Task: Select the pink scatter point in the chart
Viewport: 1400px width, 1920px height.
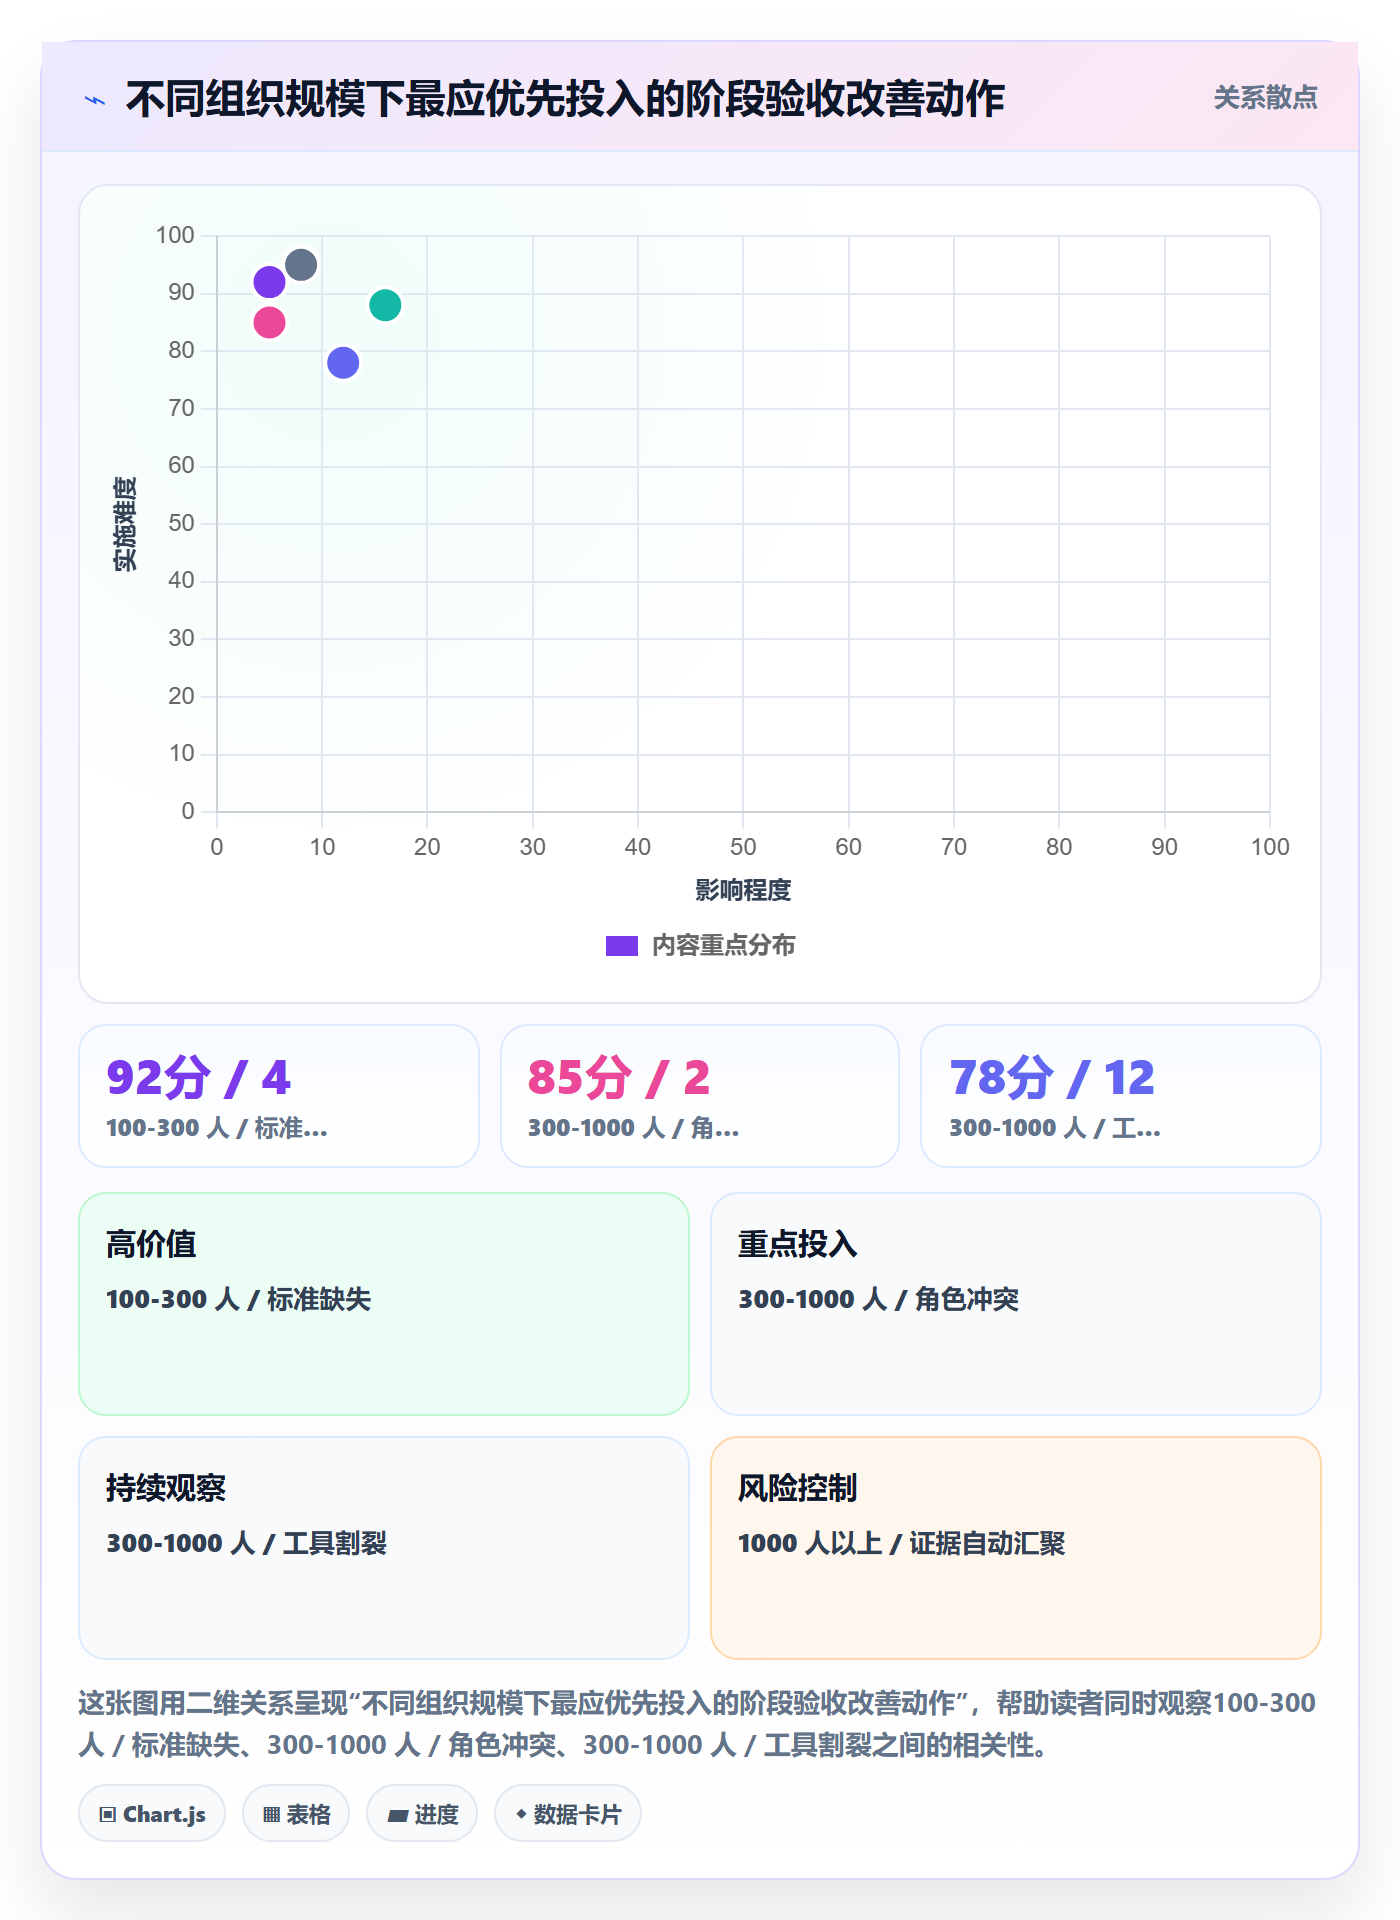Action: tap(269, 323)
